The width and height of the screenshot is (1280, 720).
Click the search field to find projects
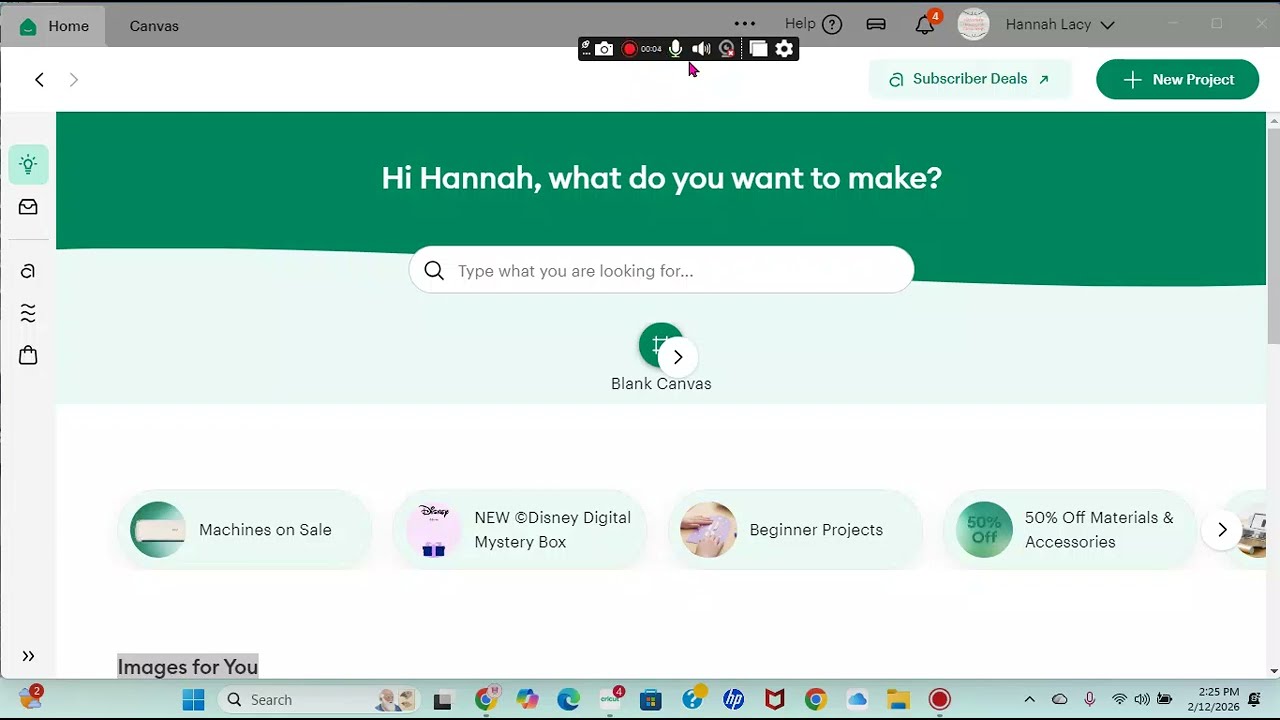pyautogui.click(x=661, y=270)
